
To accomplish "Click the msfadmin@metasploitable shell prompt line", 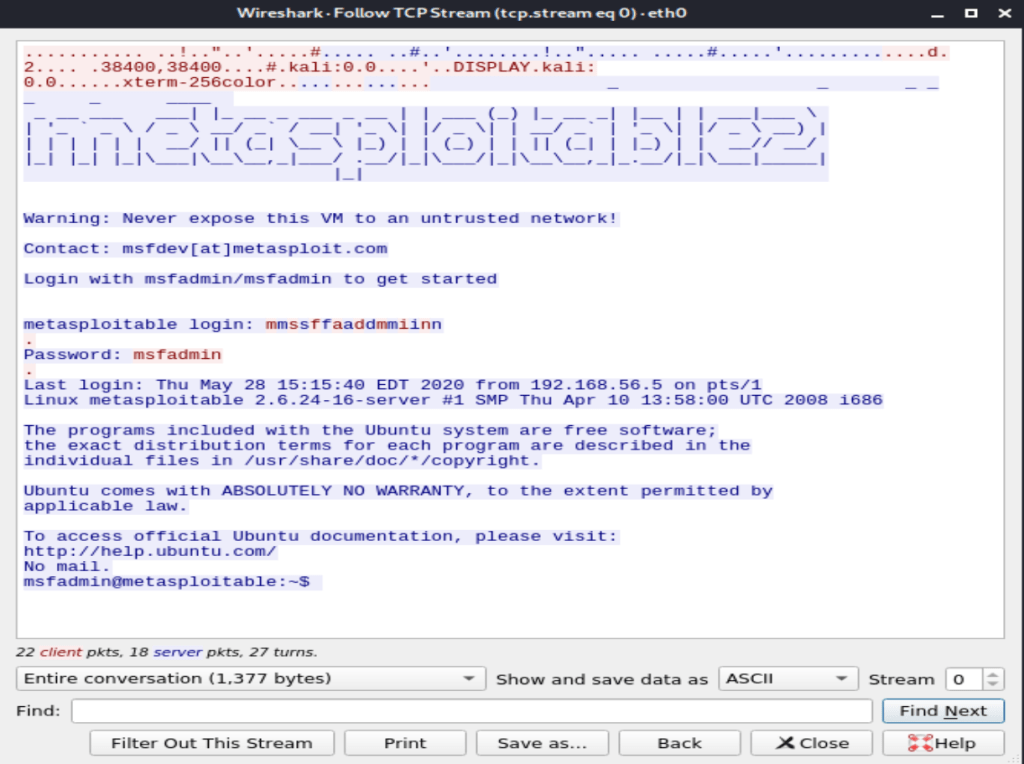I will pos(166,581).
